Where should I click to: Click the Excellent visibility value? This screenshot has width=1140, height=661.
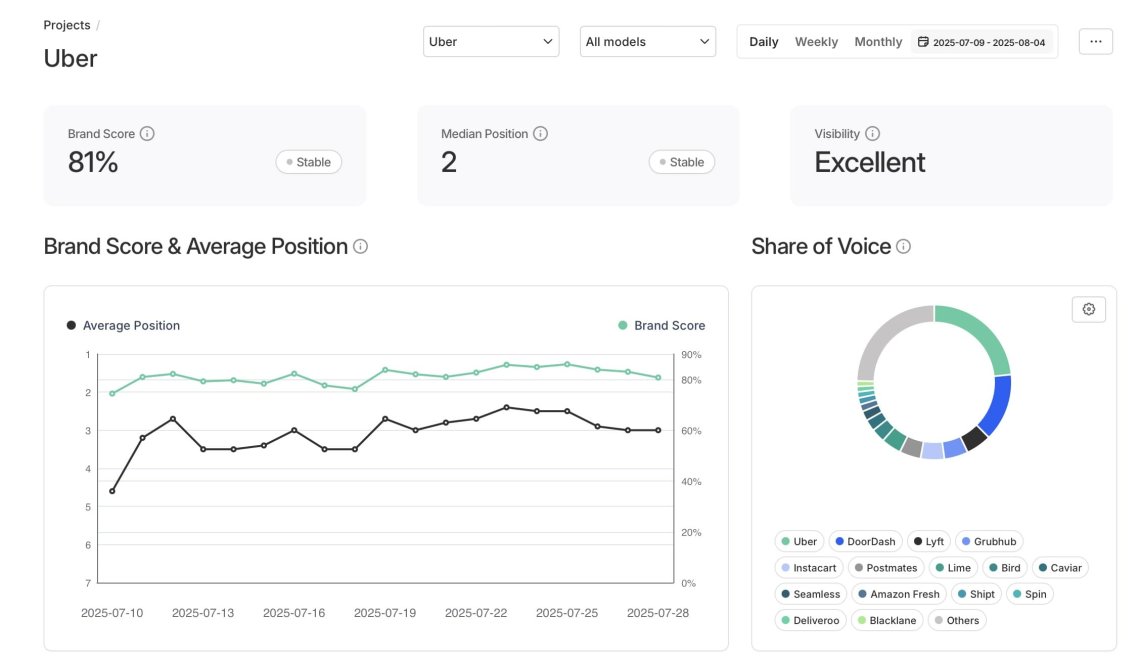point(870,162)
